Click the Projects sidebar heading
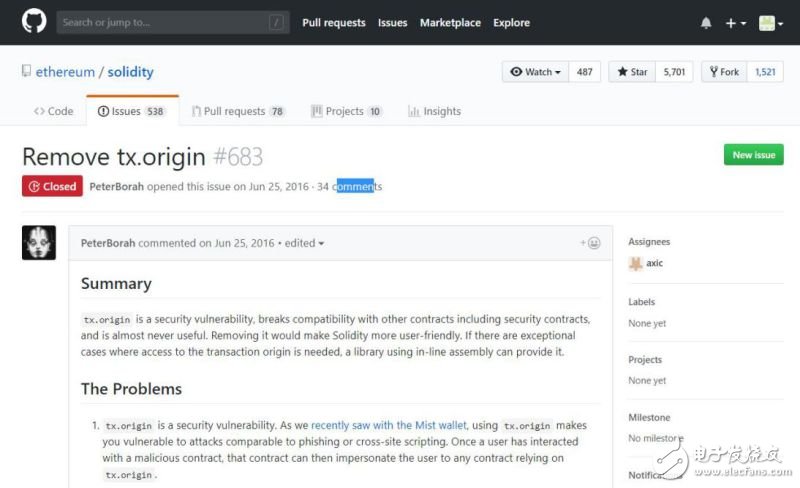 click(645, 359)
